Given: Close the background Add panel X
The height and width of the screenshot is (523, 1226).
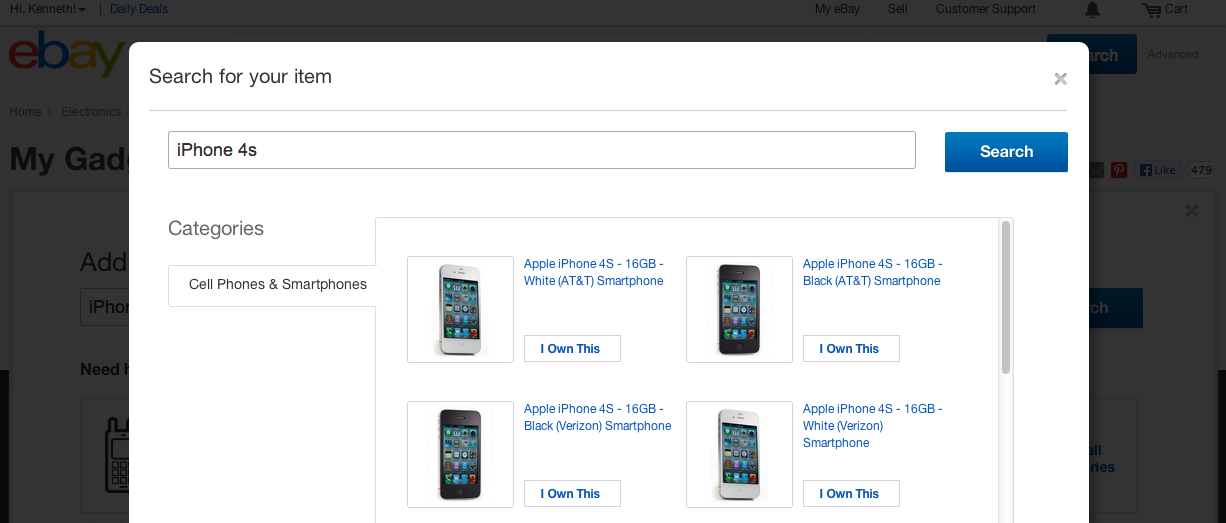Looking at the screenshot, I should click(x=1191, y=211).
